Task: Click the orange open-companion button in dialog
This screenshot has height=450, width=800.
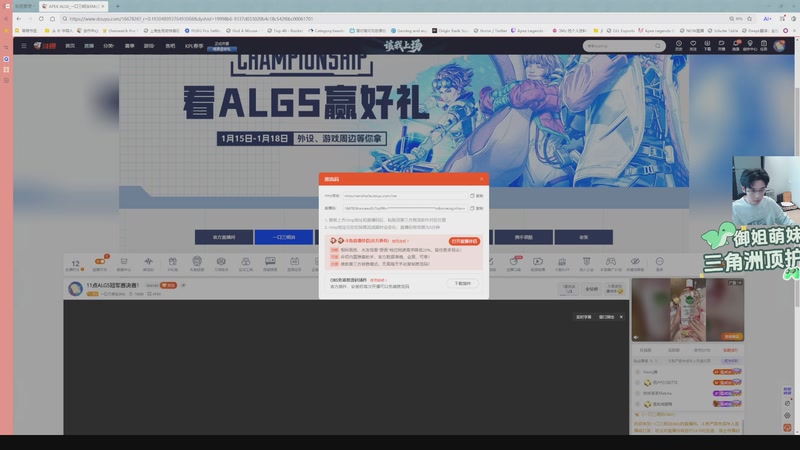Action: tap(464, 241)
